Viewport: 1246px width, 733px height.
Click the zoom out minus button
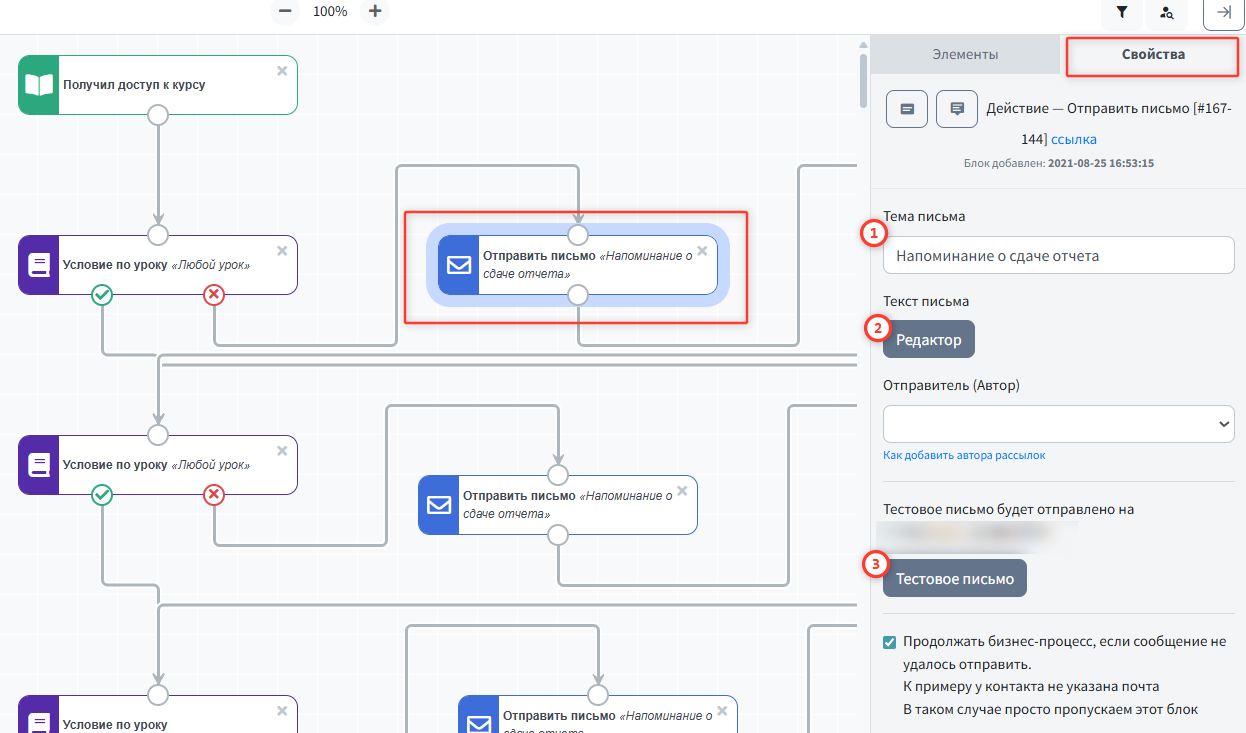[x=285, y=11]
